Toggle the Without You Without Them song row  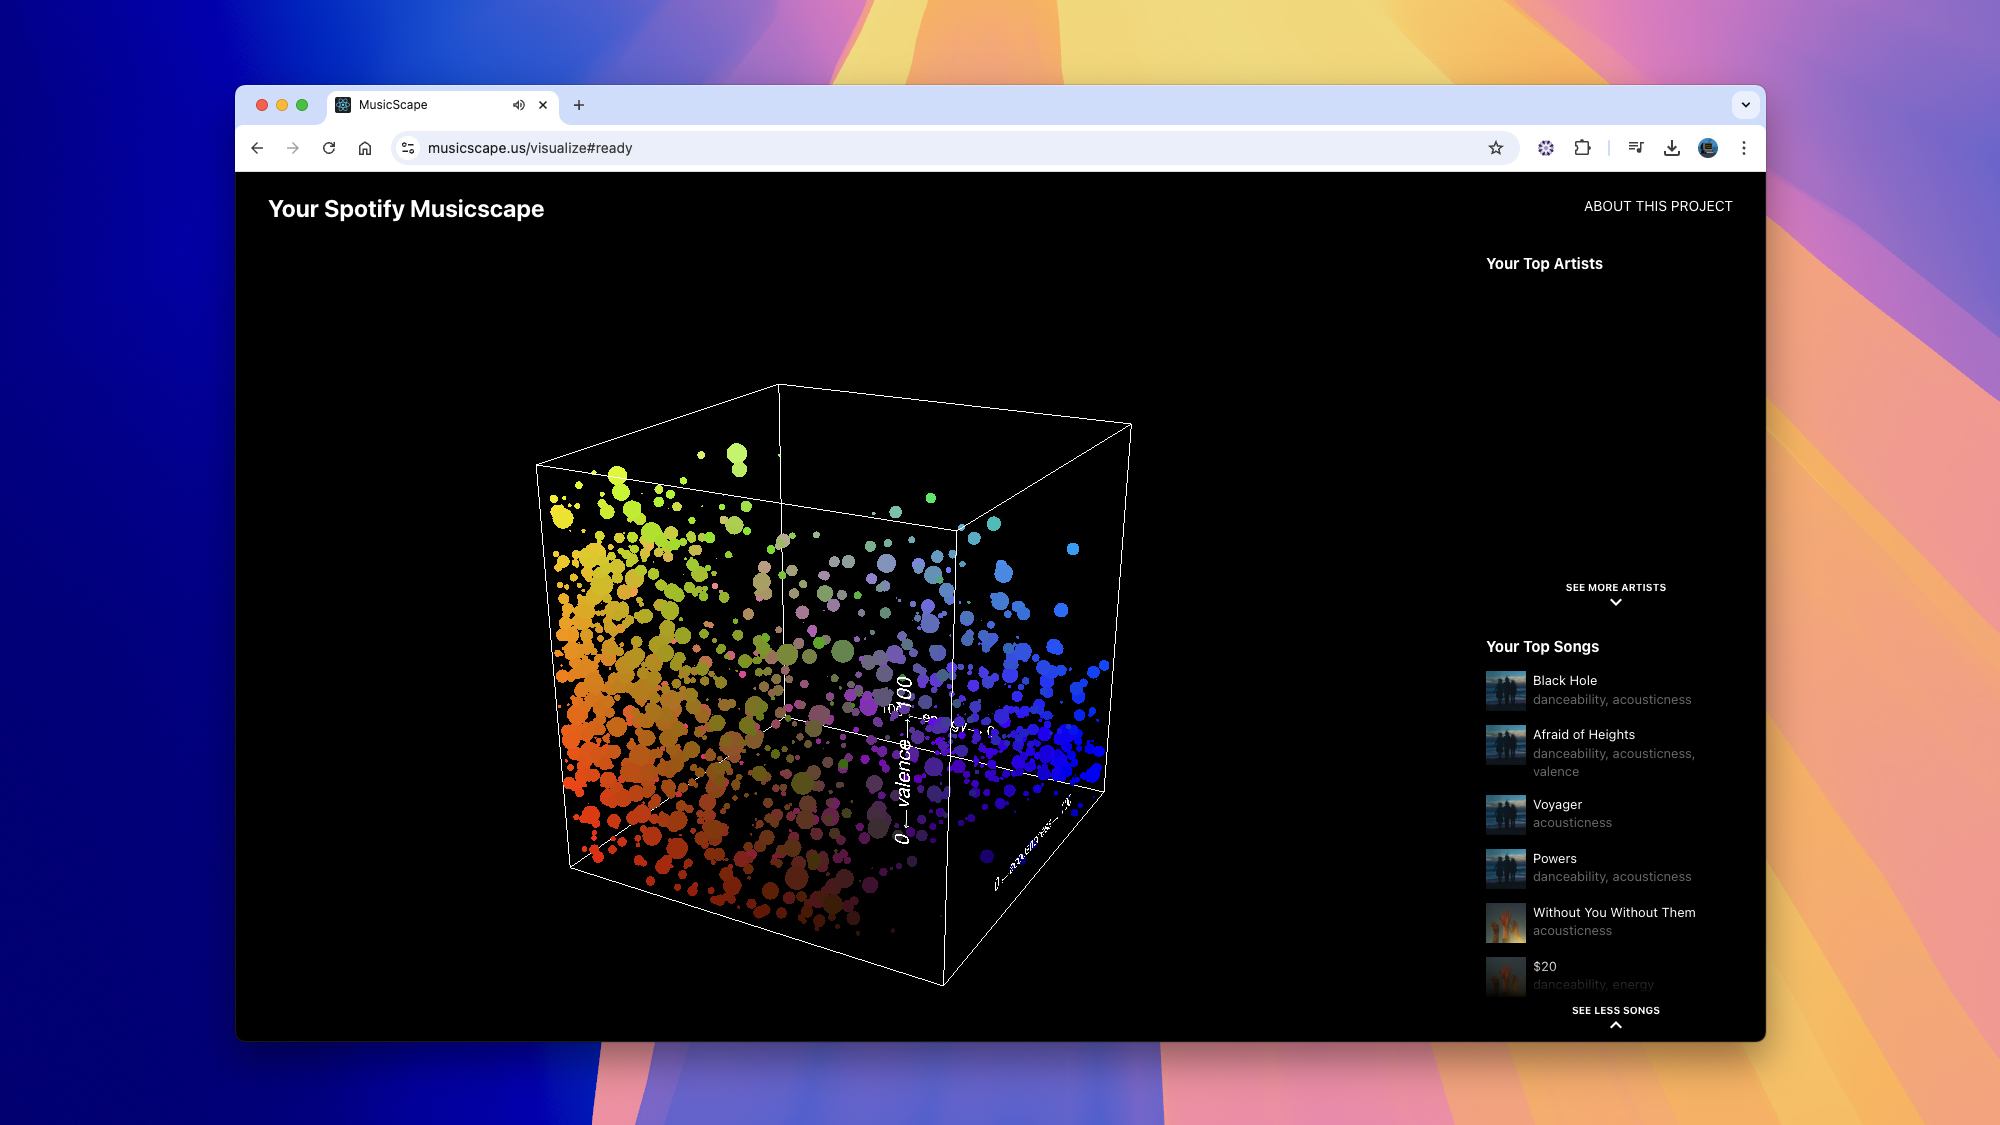tap(1615, 922)
